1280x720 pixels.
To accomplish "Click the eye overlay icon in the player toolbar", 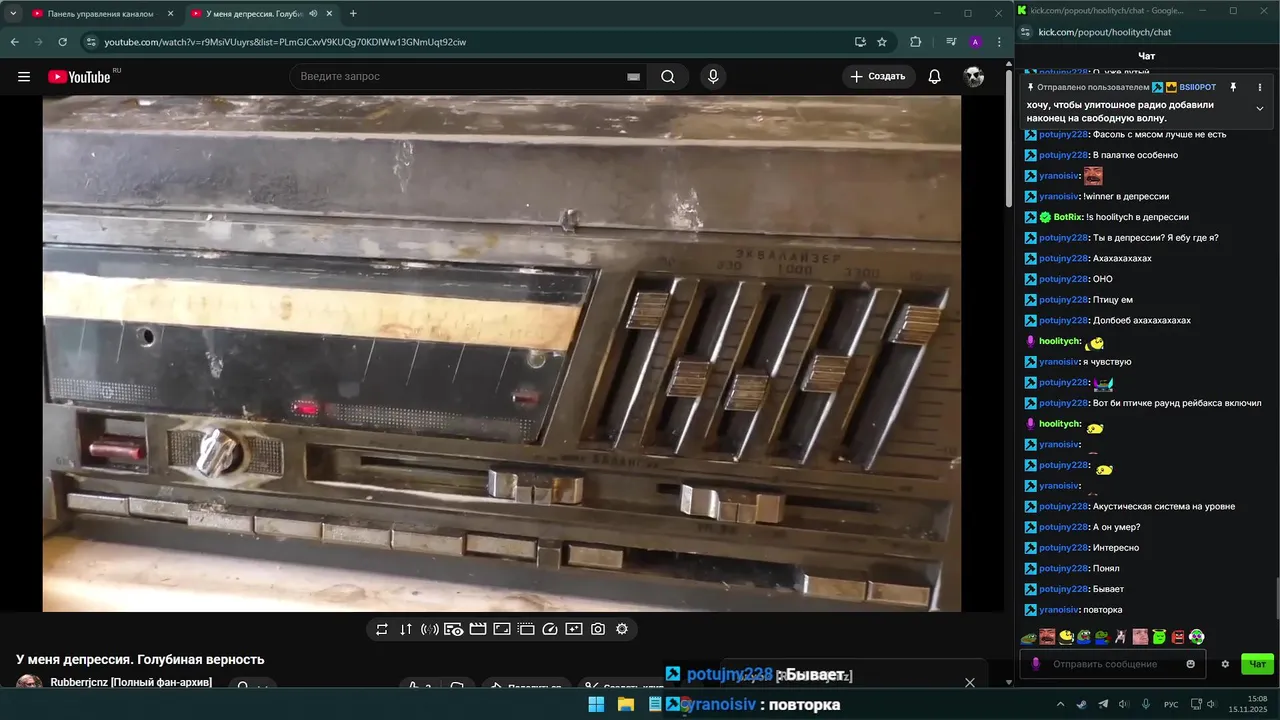I will [454, 629].
